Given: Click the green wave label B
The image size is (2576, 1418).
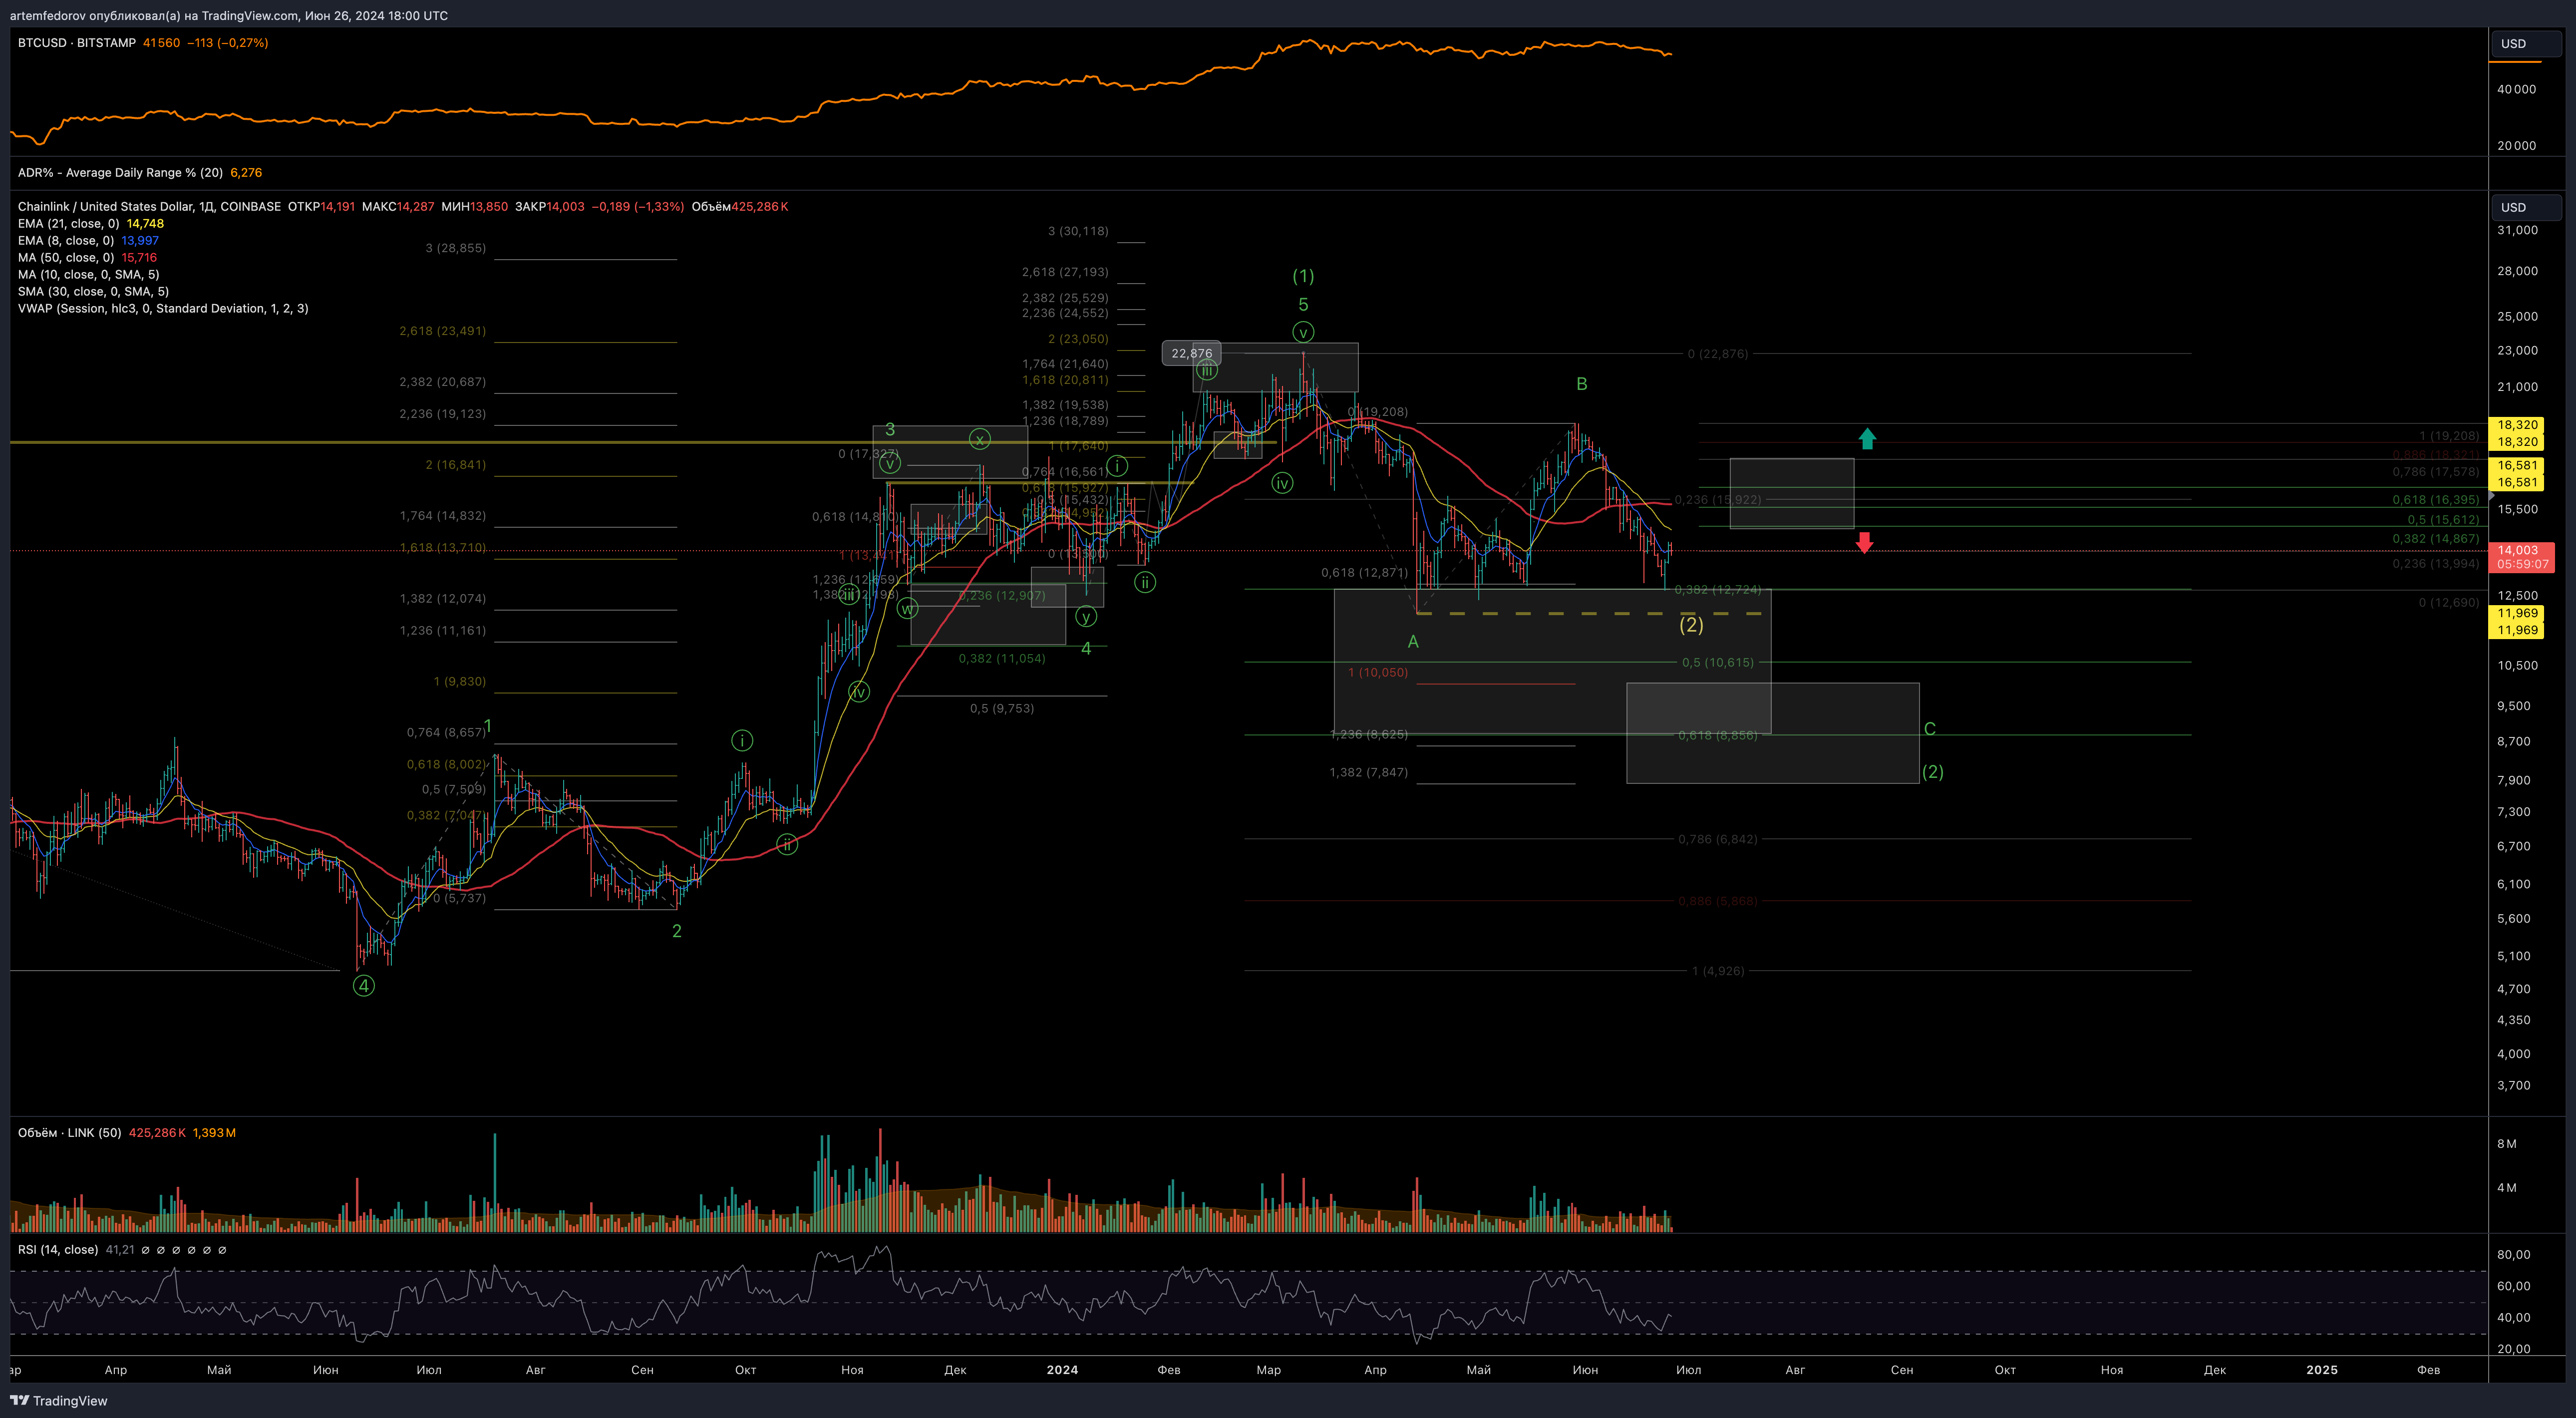Looking at the screenshot, I should click(x=1582, y=384).
